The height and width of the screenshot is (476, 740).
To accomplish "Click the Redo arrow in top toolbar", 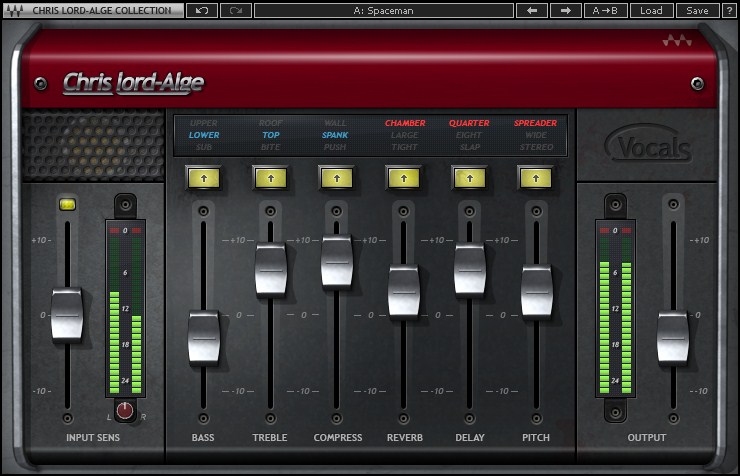I will coord(236,10).
